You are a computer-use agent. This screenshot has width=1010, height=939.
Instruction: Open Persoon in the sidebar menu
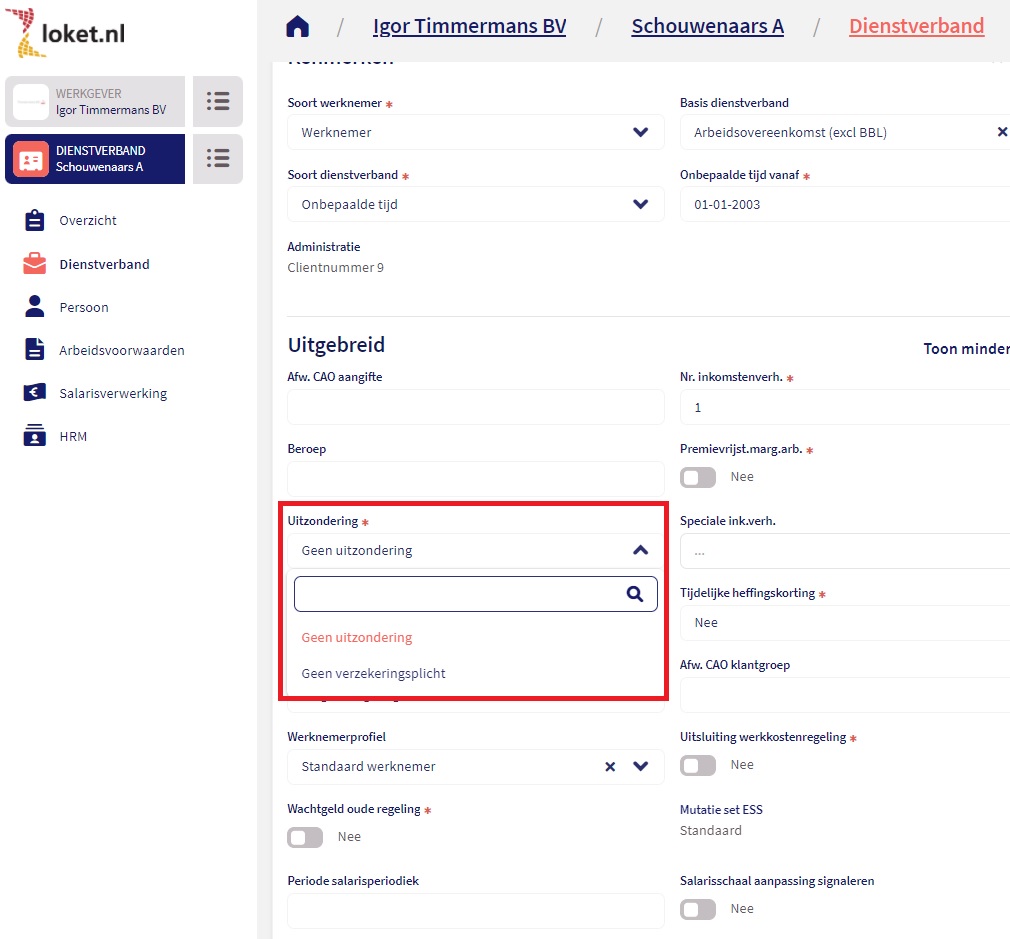coord(83,307)
